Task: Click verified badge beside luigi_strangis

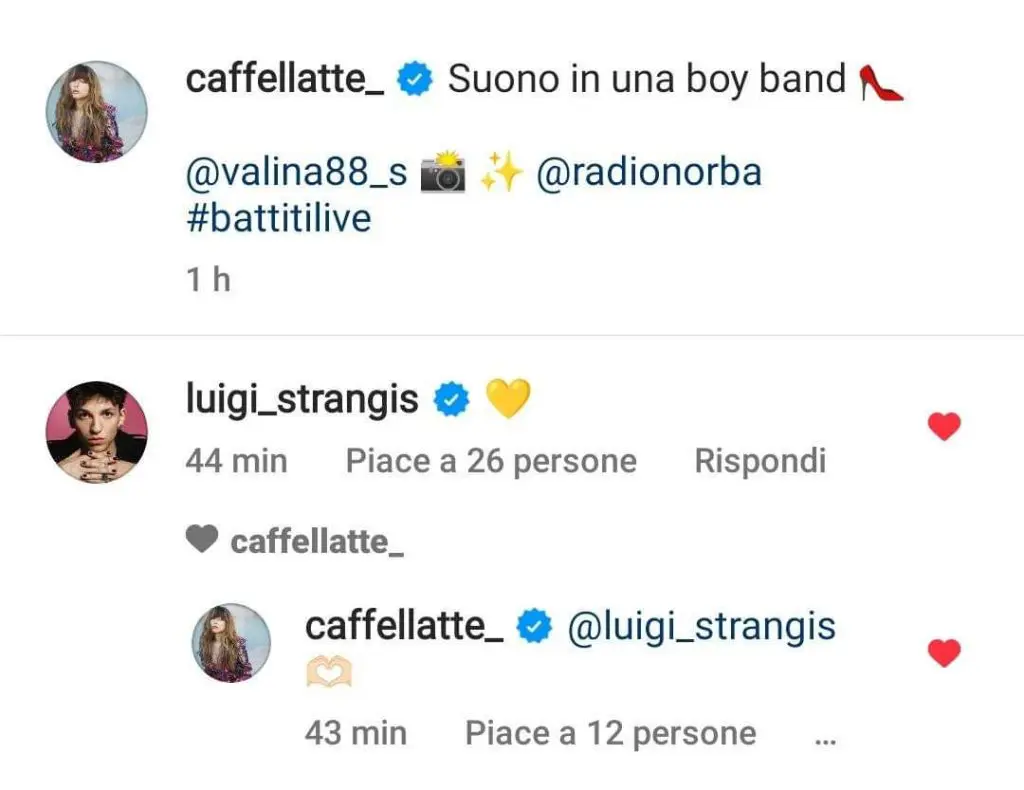Action: [450, 402]
